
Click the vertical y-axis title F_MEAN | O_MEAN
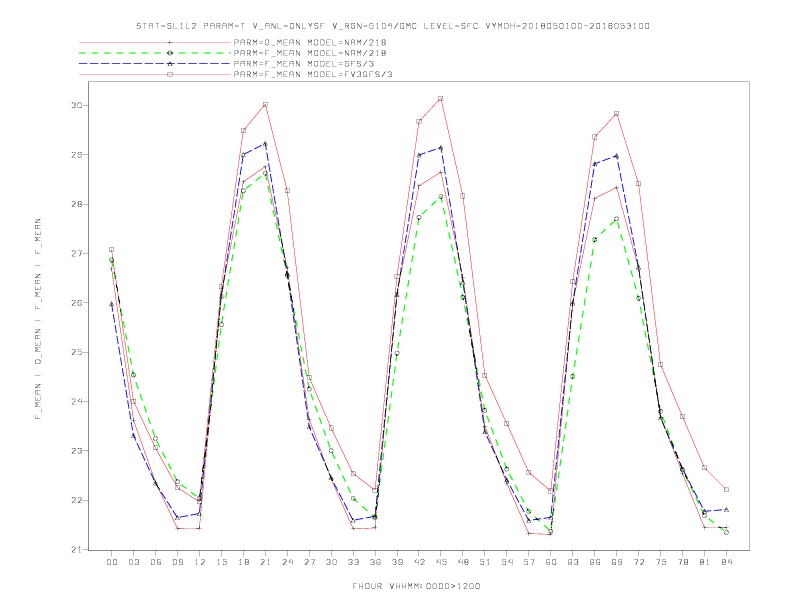tap(38, 319)
